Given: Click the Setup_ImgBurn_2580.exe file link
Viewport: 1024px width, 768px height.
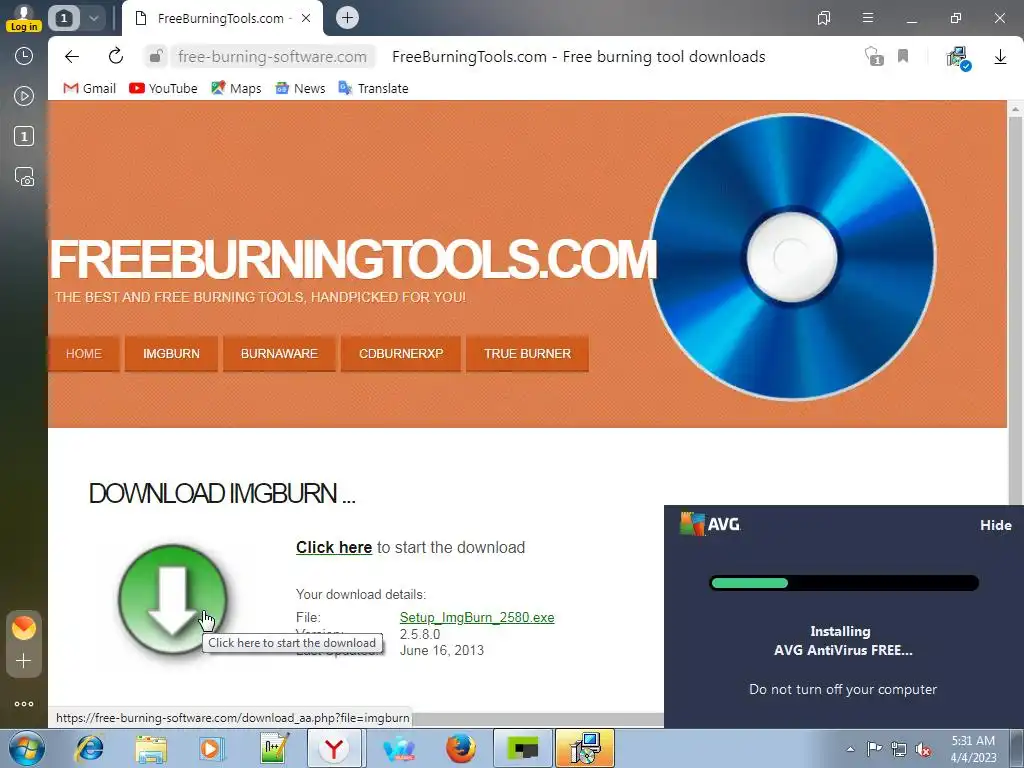Looking at the screenshot, I should [477, 617].
